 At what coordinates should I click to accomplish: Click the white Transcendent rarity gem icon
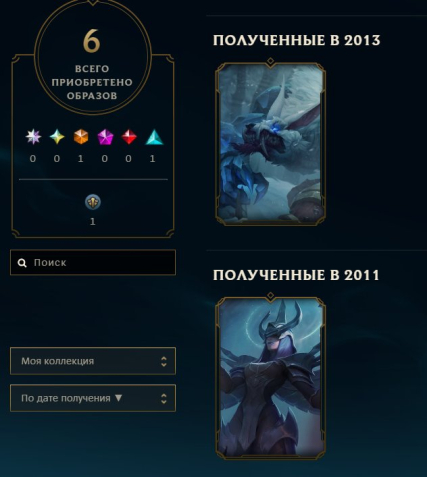(x=33, y=137)
